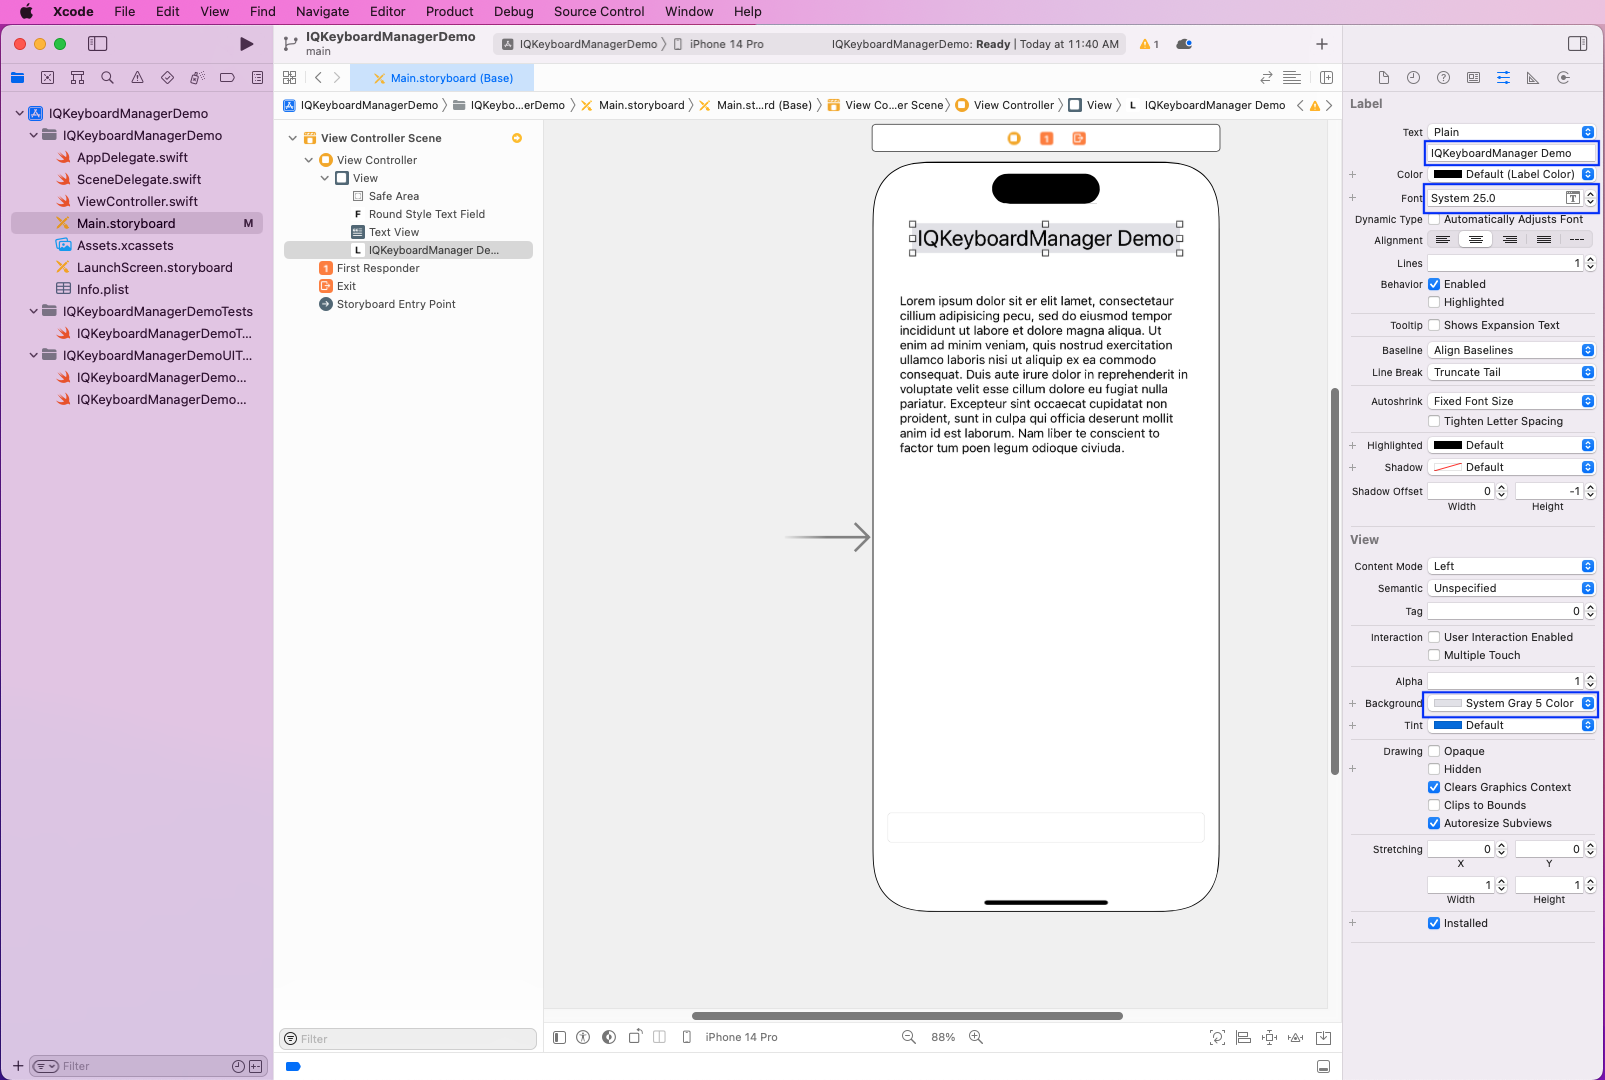Screen dimensions: 1605x1080
Task: Enable Shows Expansion Text checkbox
Action: pos(1434,325)
